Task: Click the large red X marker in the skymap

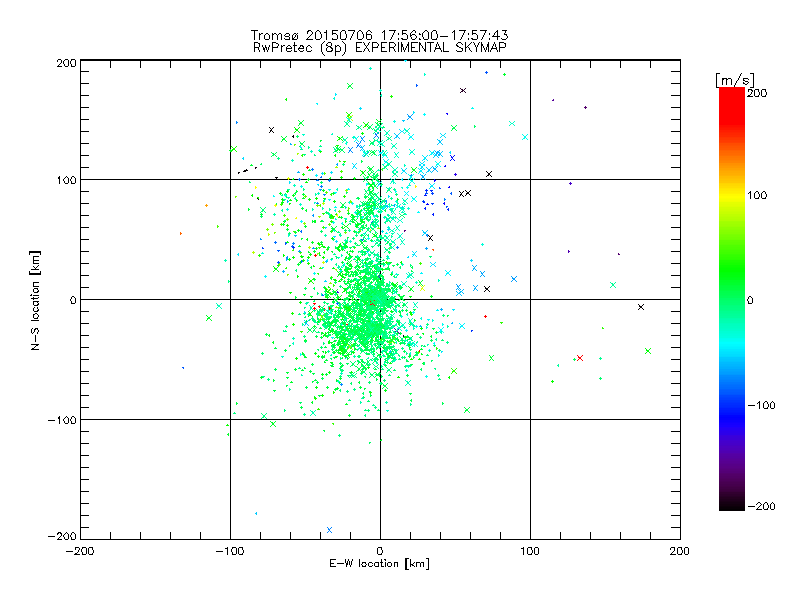Action: [580, 358]
